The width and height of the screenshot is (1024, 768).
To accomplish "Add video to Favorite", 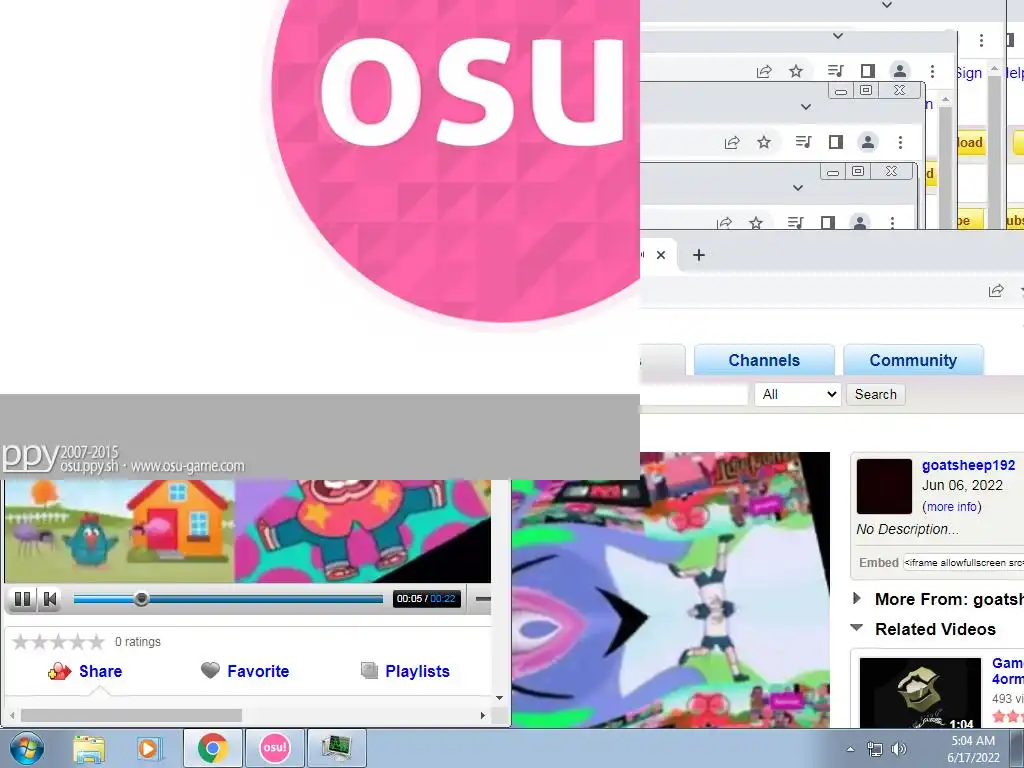I will click(258, 671).
